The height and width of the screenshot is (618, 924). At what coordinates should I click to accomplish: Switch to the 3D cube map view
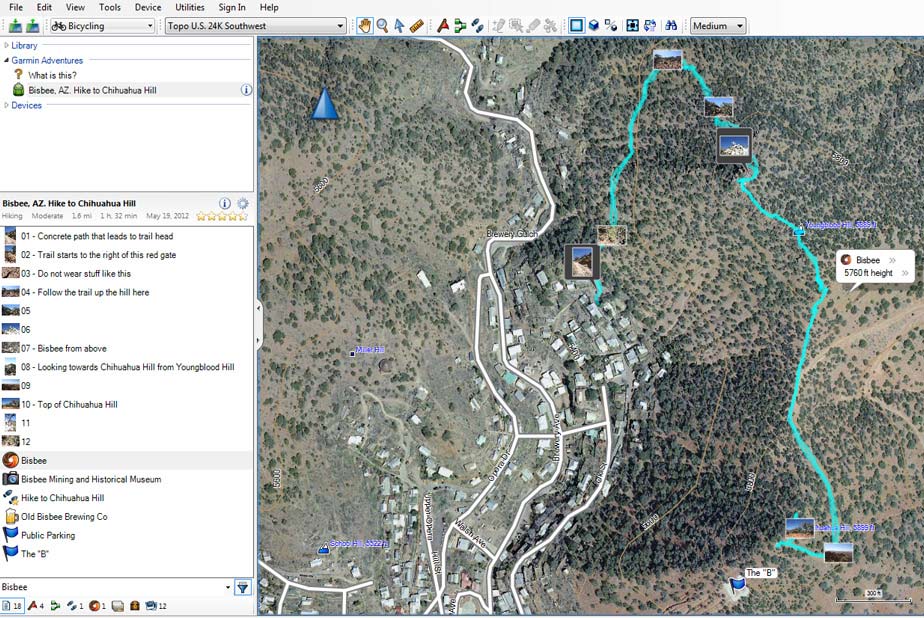click(x=594, y=26)
